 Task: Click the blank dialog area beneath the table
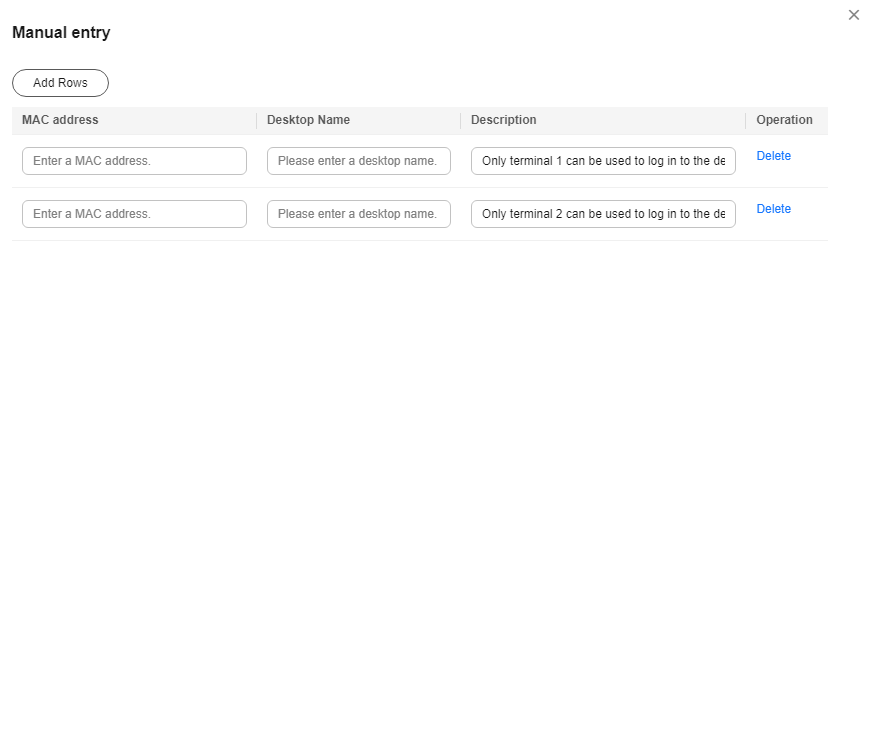click(x=420, y=480)
